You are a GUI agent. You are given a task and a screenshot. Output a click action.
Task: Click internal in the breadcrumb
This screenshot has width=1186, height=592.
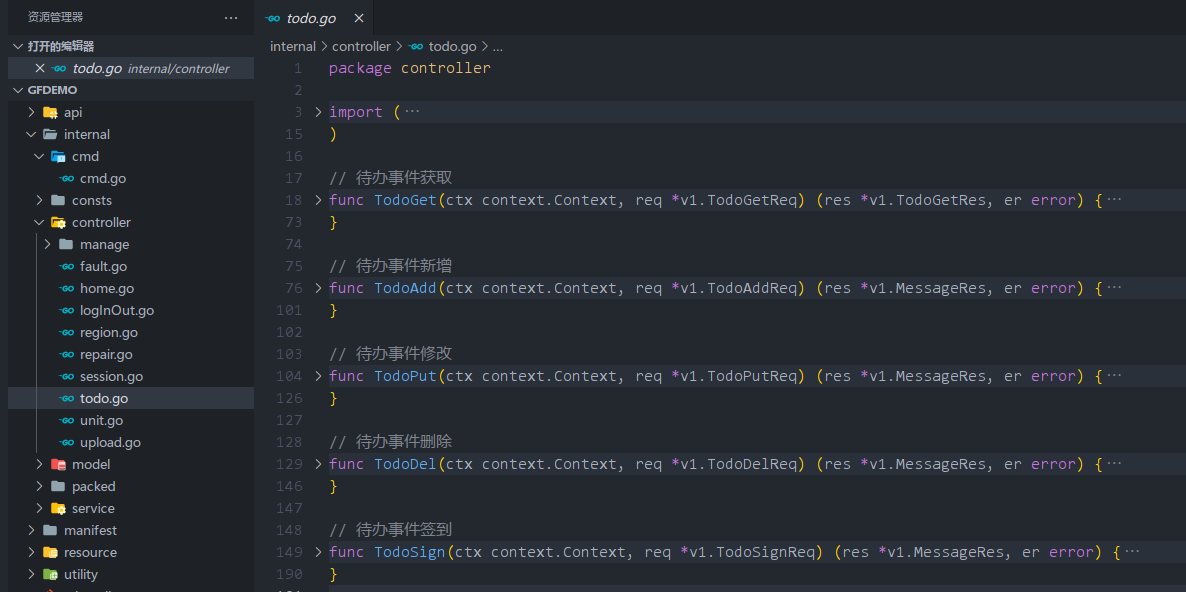tap(293, 46)
